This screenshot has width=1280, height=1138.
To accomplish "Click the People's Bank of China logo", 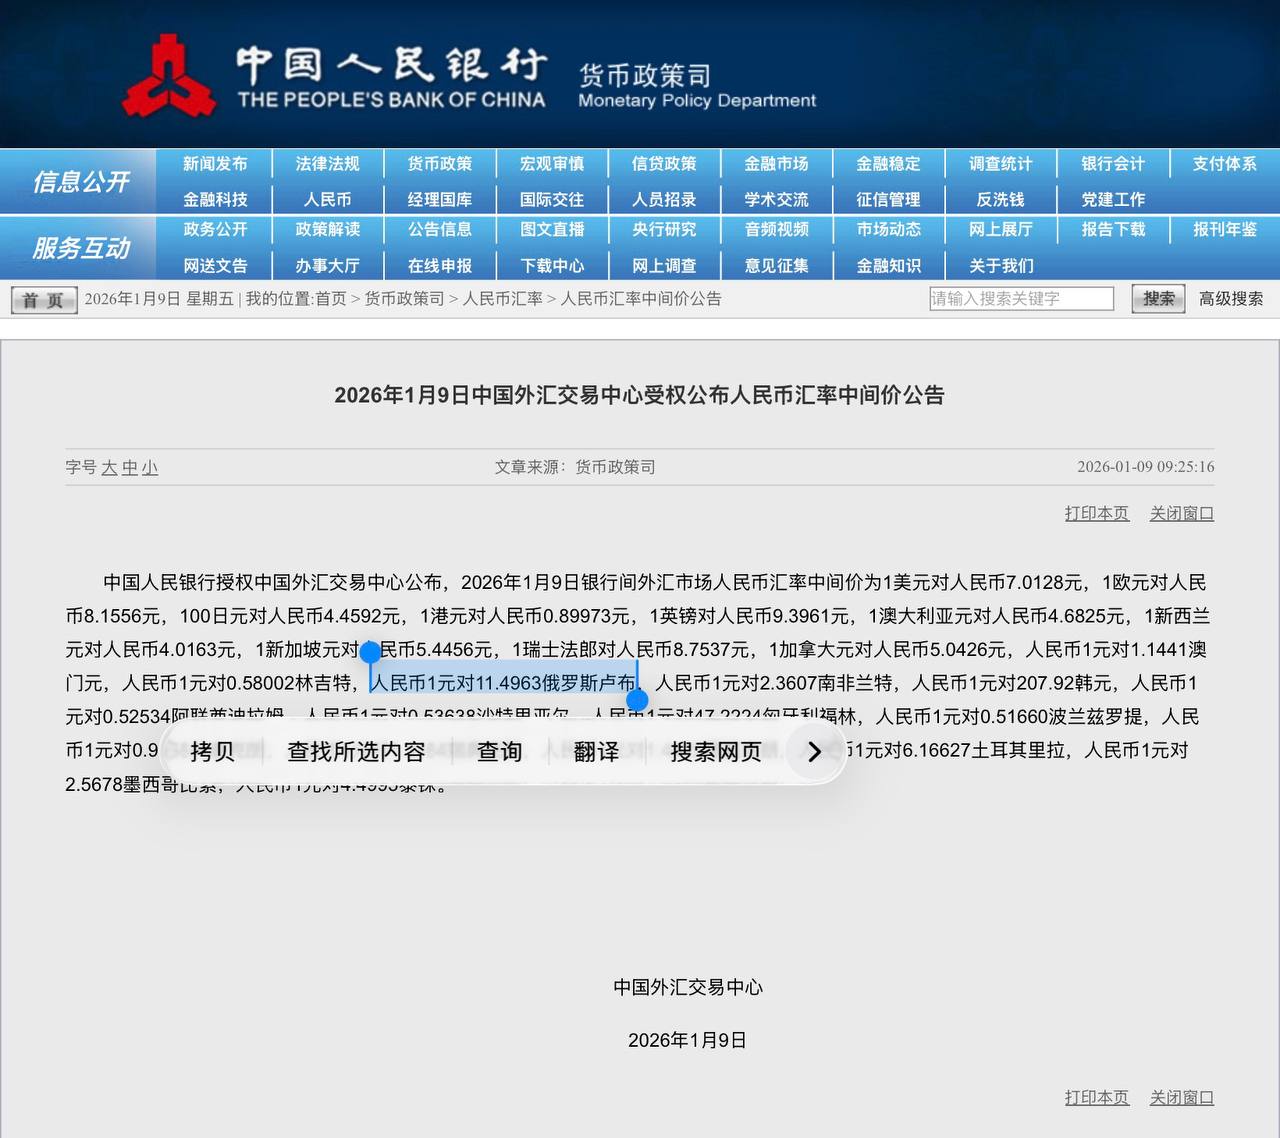I will pos(168,76).
